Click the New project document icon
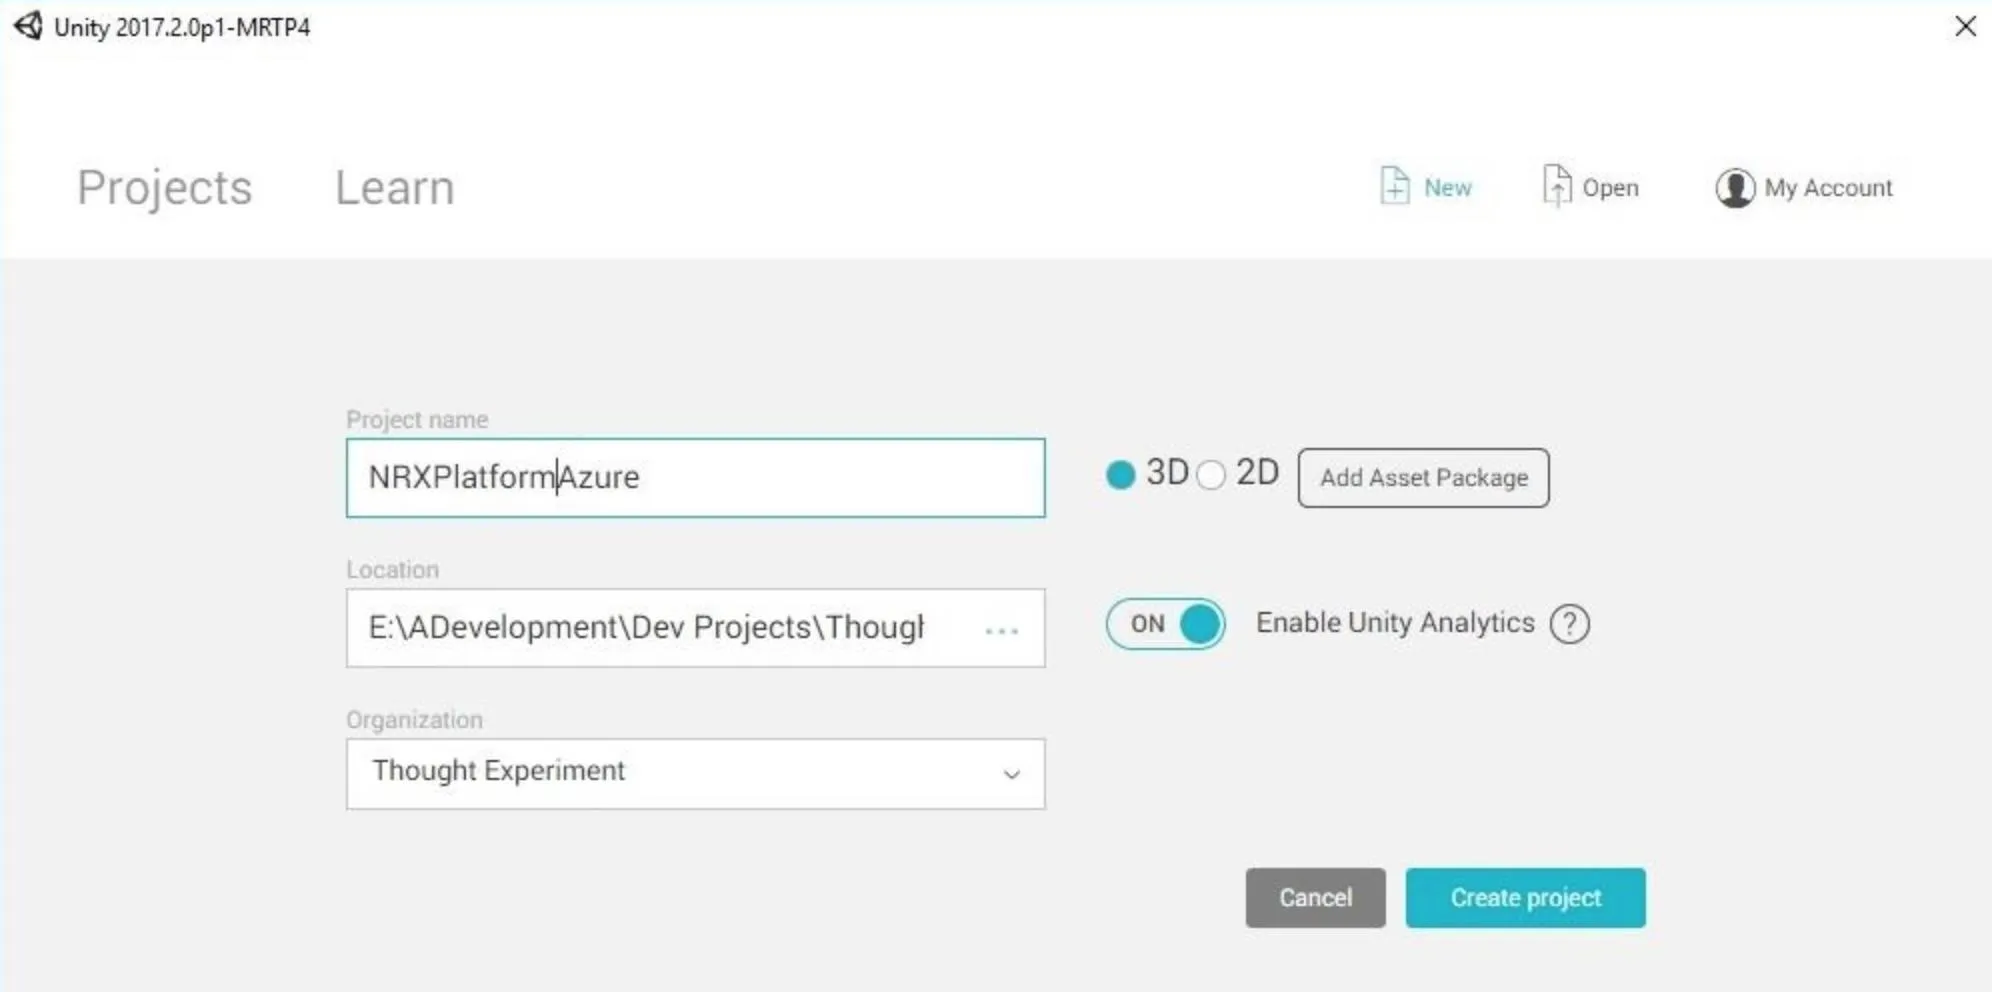1992x992 pixels. [1394, 186]
